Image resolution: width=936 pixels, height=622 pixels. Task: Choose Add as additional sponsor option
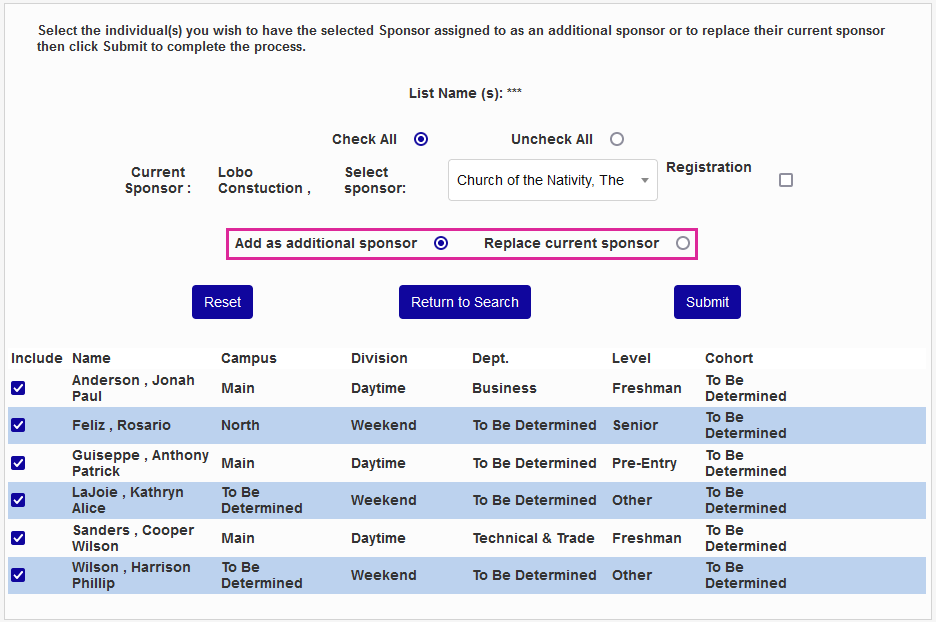(441, 243)
